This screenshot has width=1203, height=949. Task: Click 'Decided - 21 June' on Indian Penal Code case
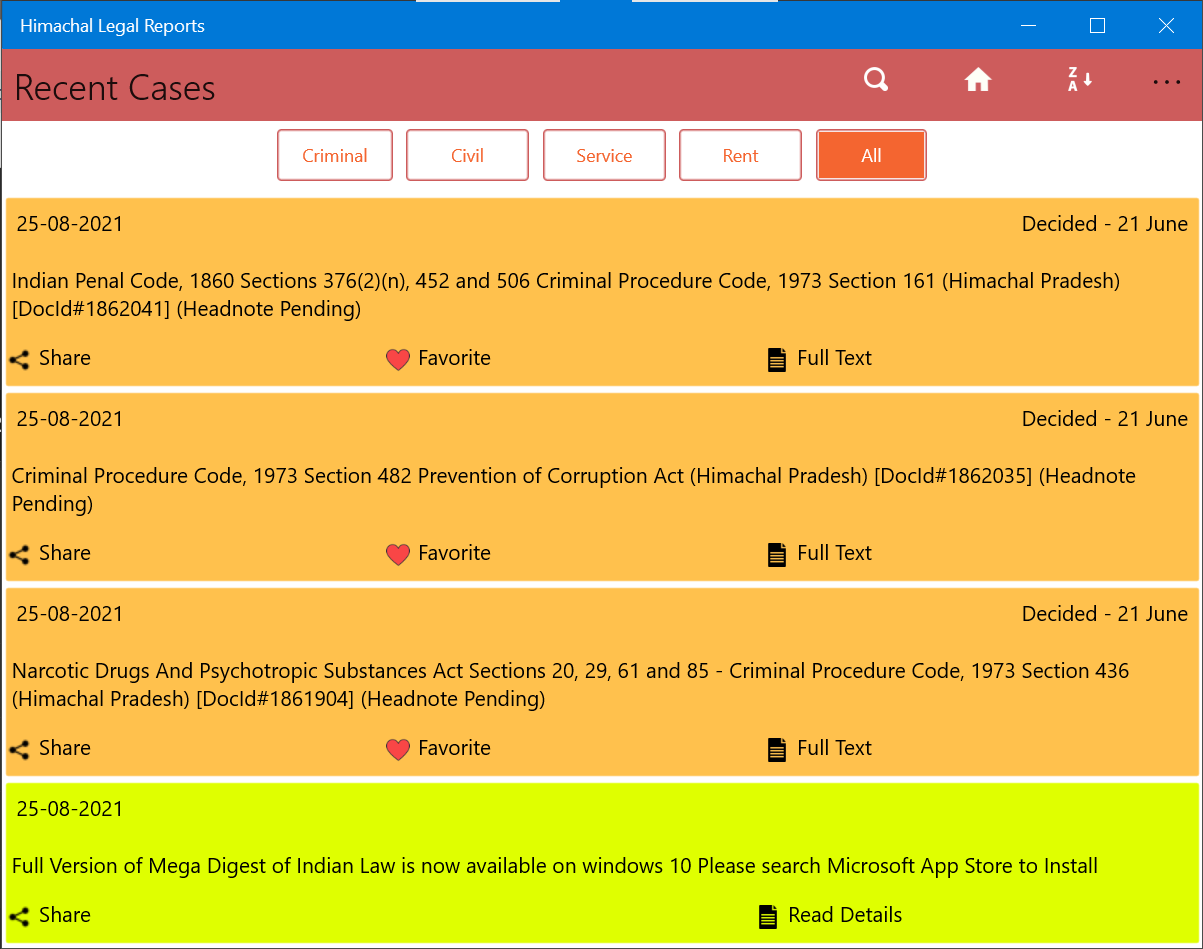coord(1105,224)
